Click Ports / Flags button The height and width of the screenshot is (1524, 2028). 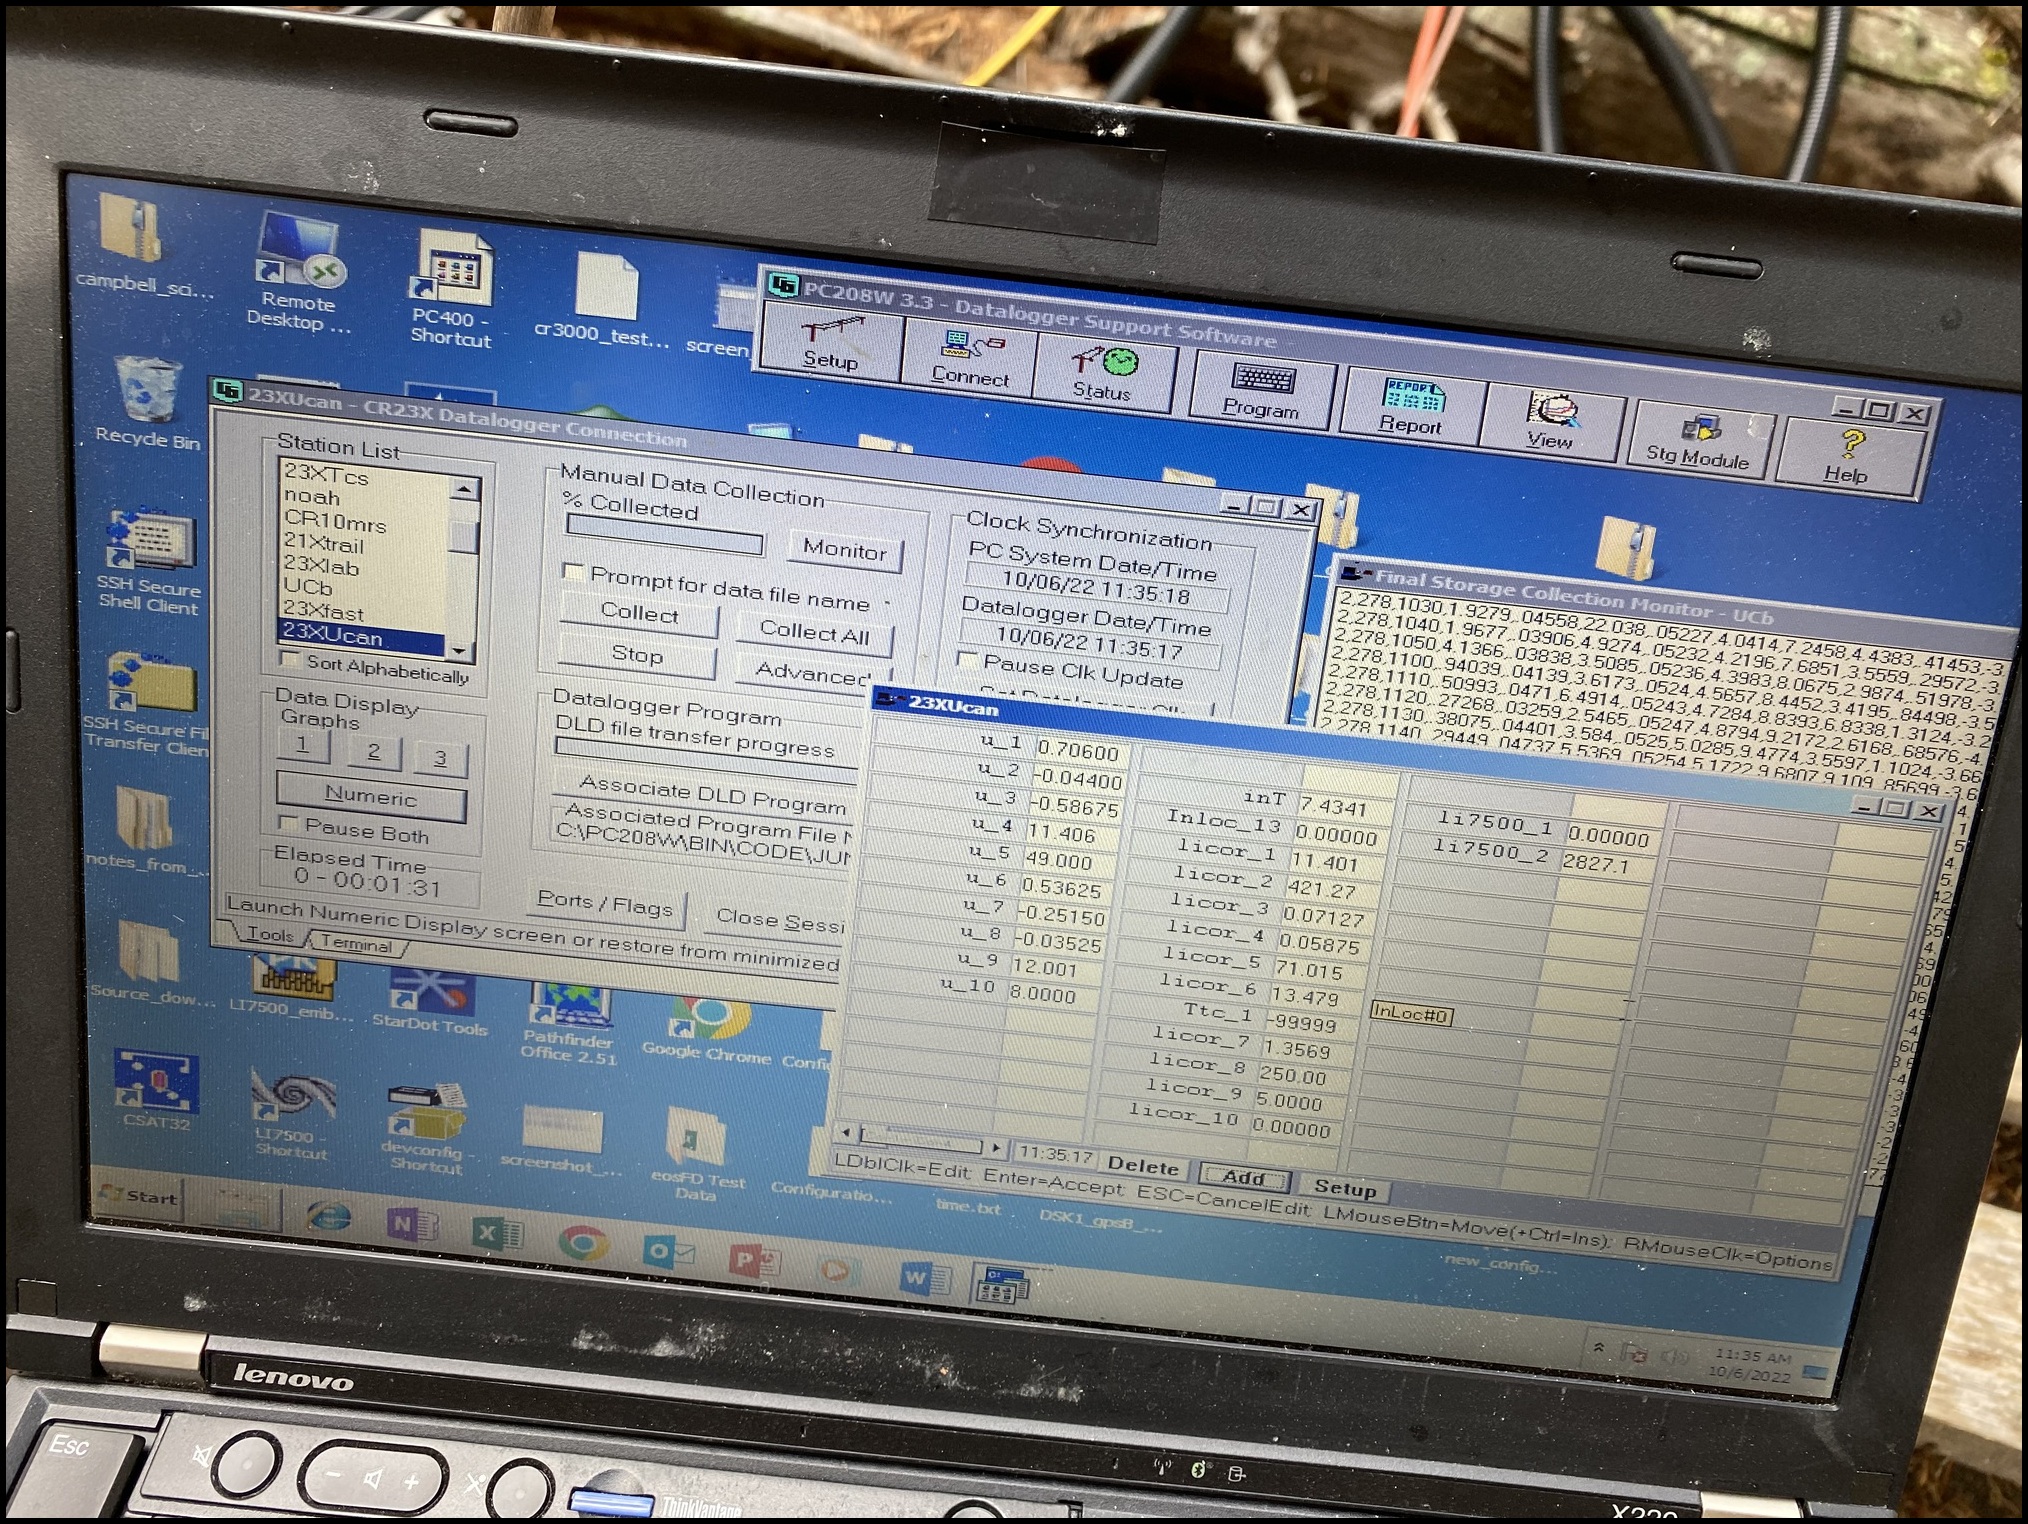604,902
